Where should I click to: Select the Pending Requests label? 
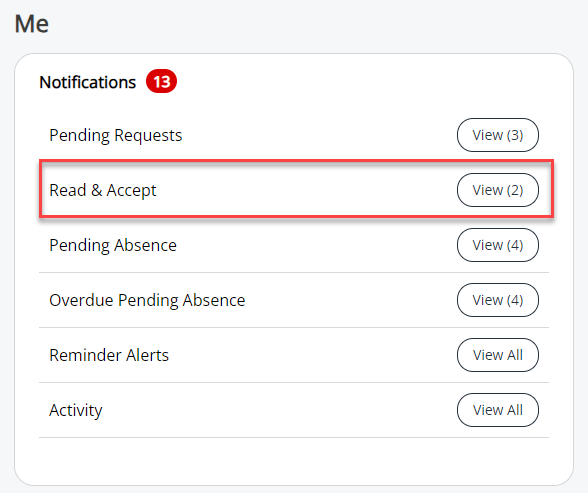click(116, 135)
